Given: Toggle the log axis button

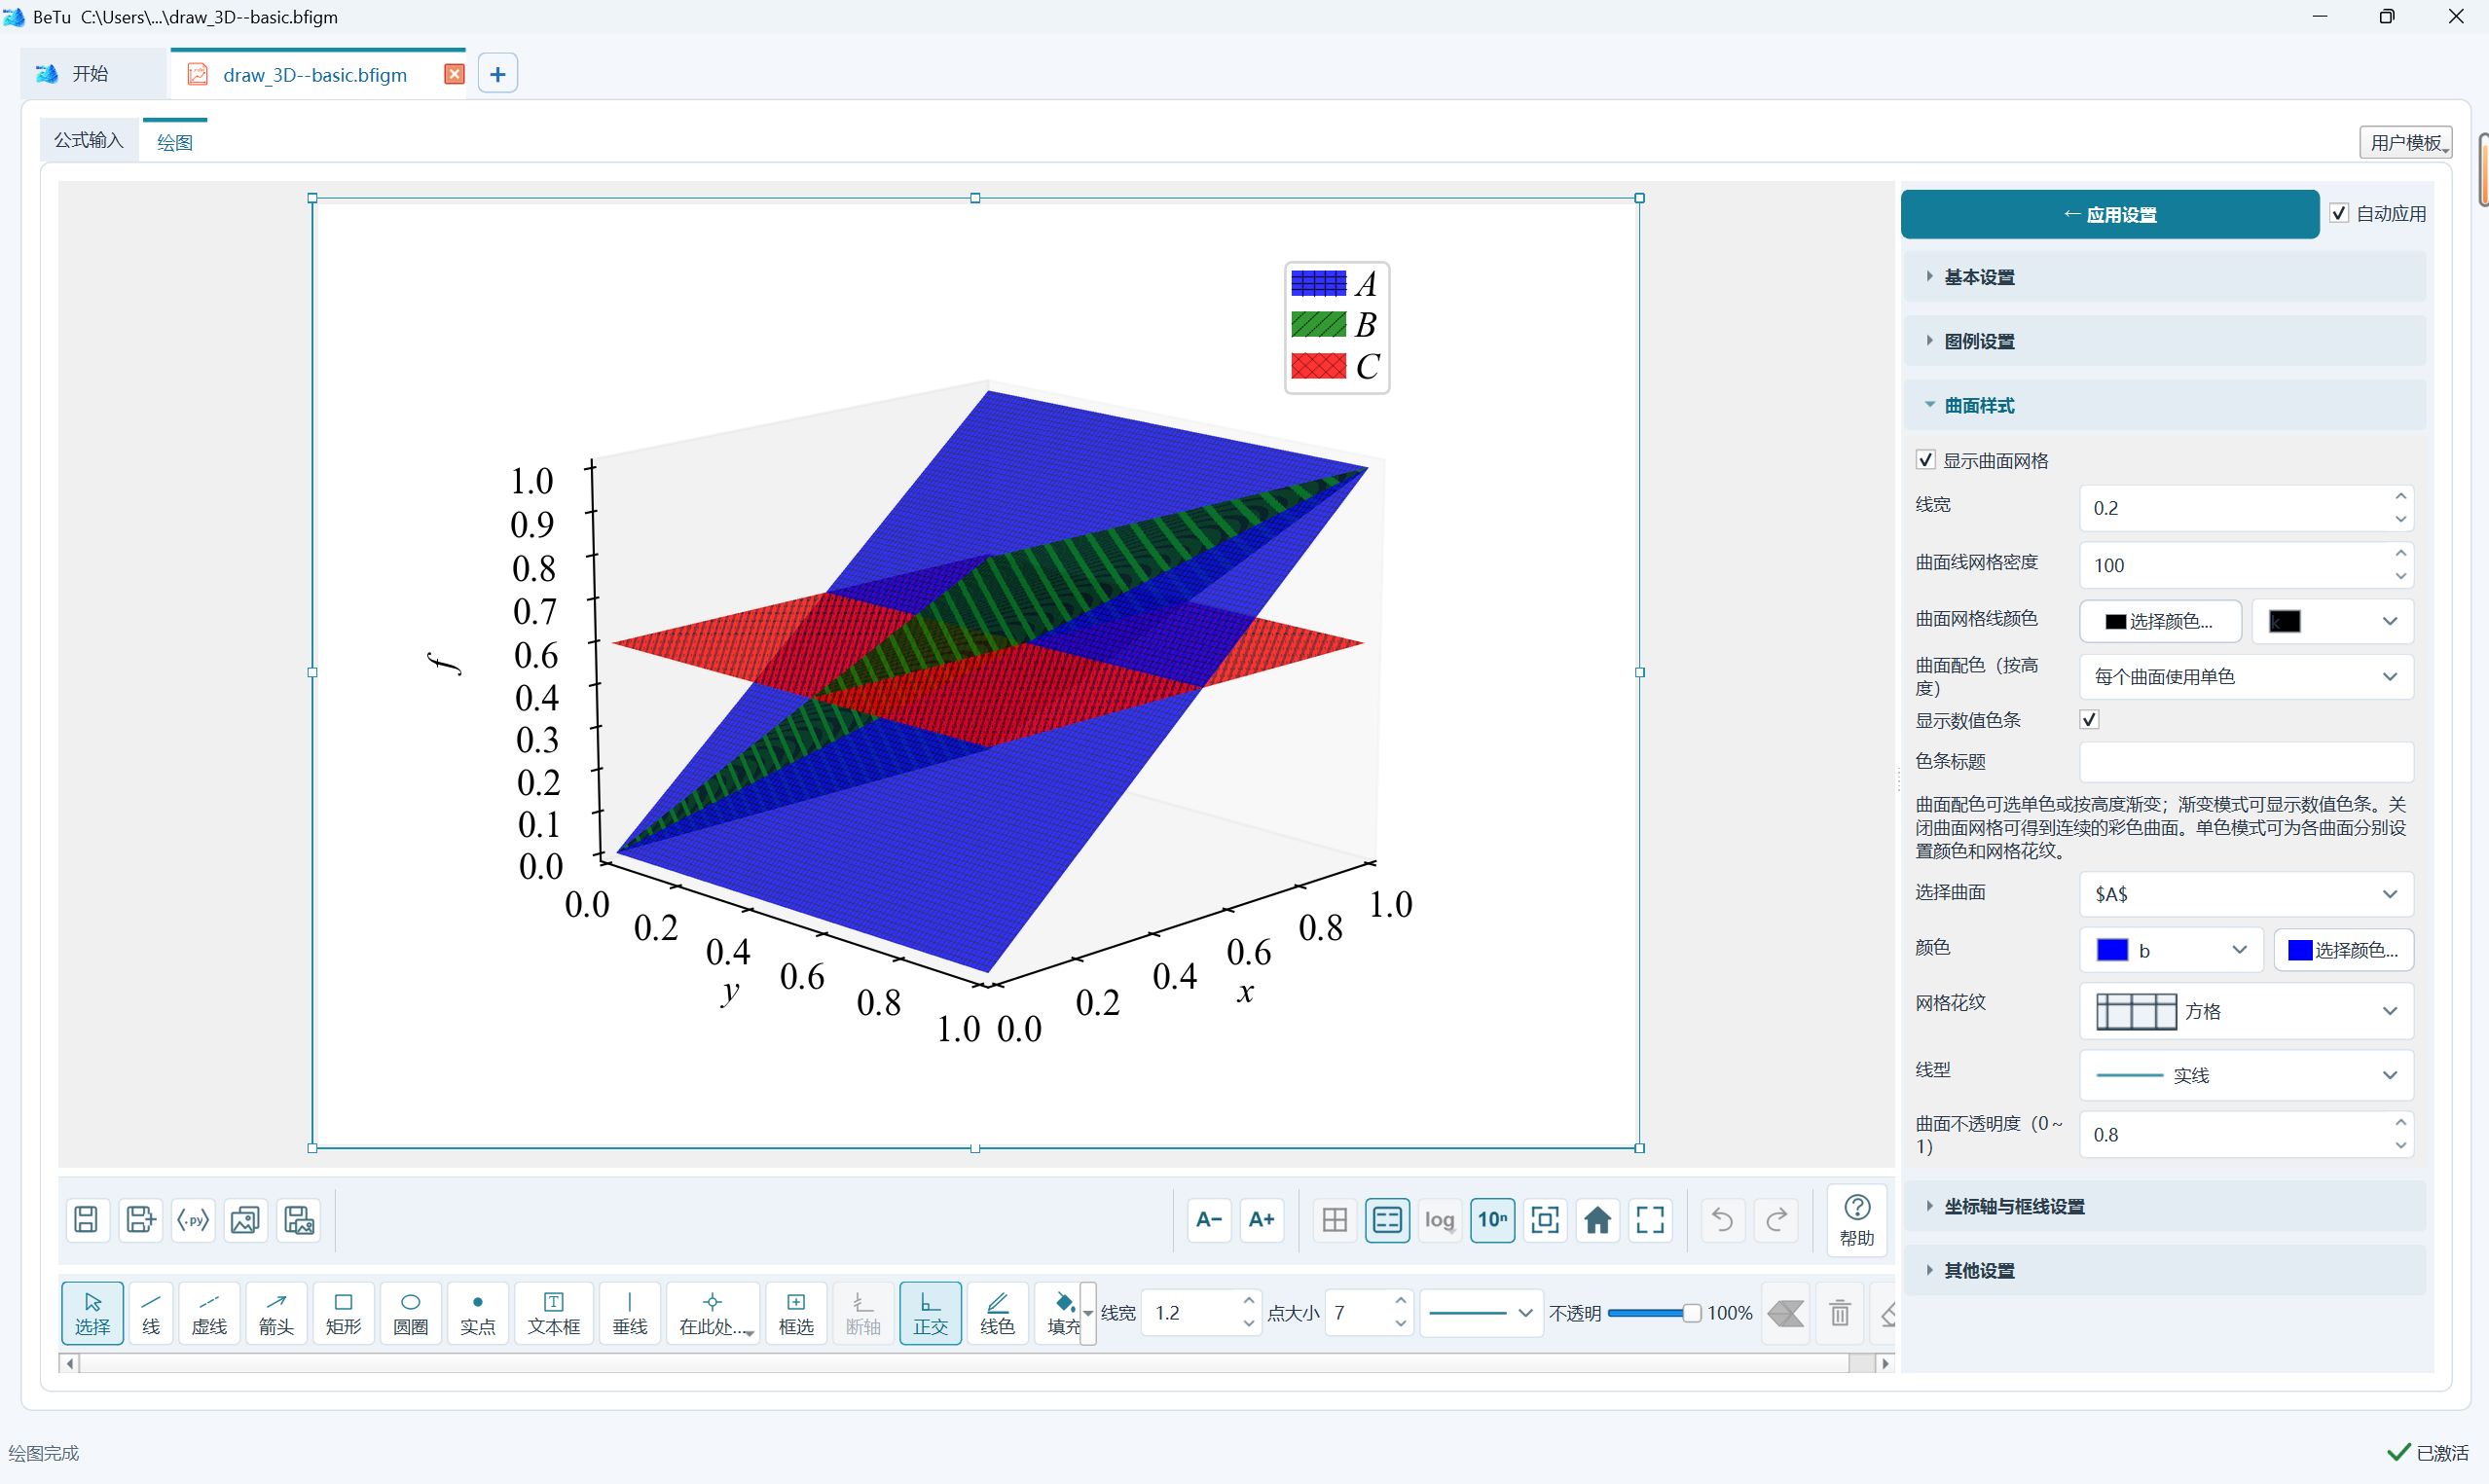Looking at the screenshot, I should tap(1439, 1220).
